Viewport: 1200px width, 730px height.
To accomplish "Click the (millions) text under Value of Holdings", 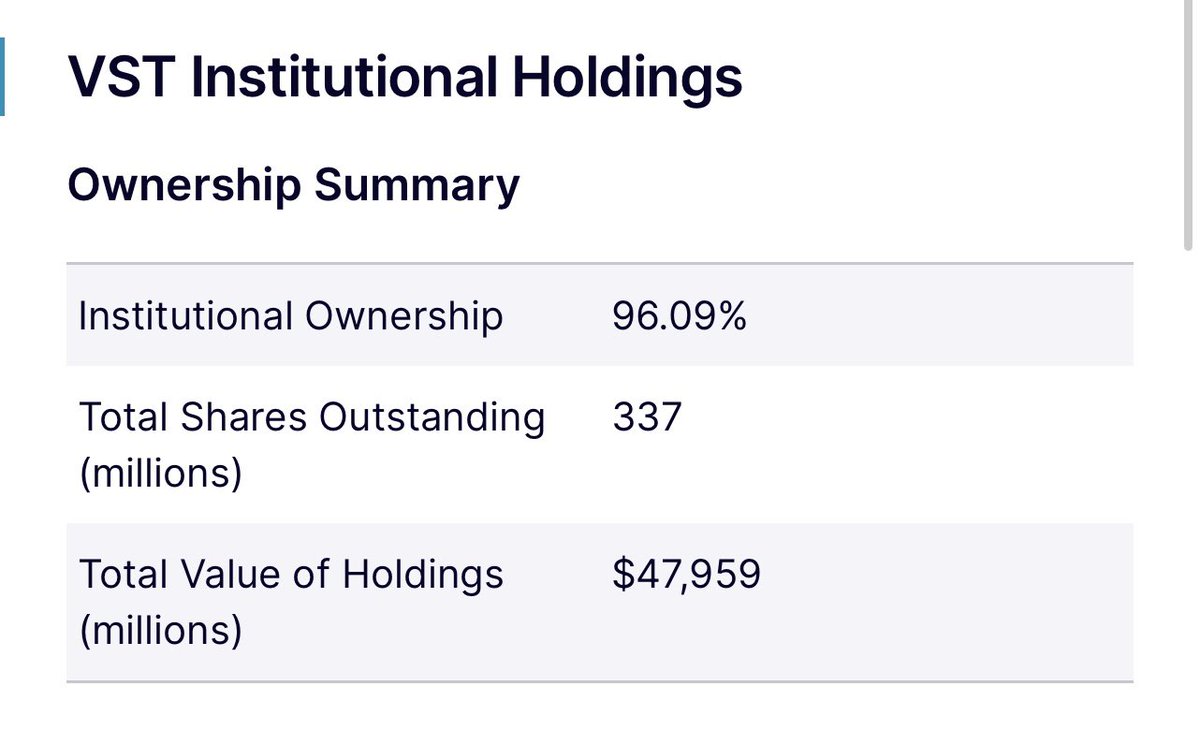I will 160,632.
